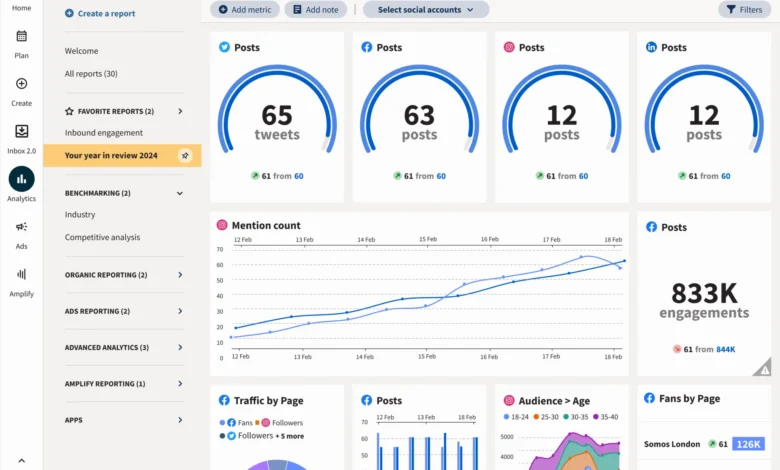This screenshot has height=470, width=780.
Task: Expand the Organic Reporting section
Action: click(180, 275)
